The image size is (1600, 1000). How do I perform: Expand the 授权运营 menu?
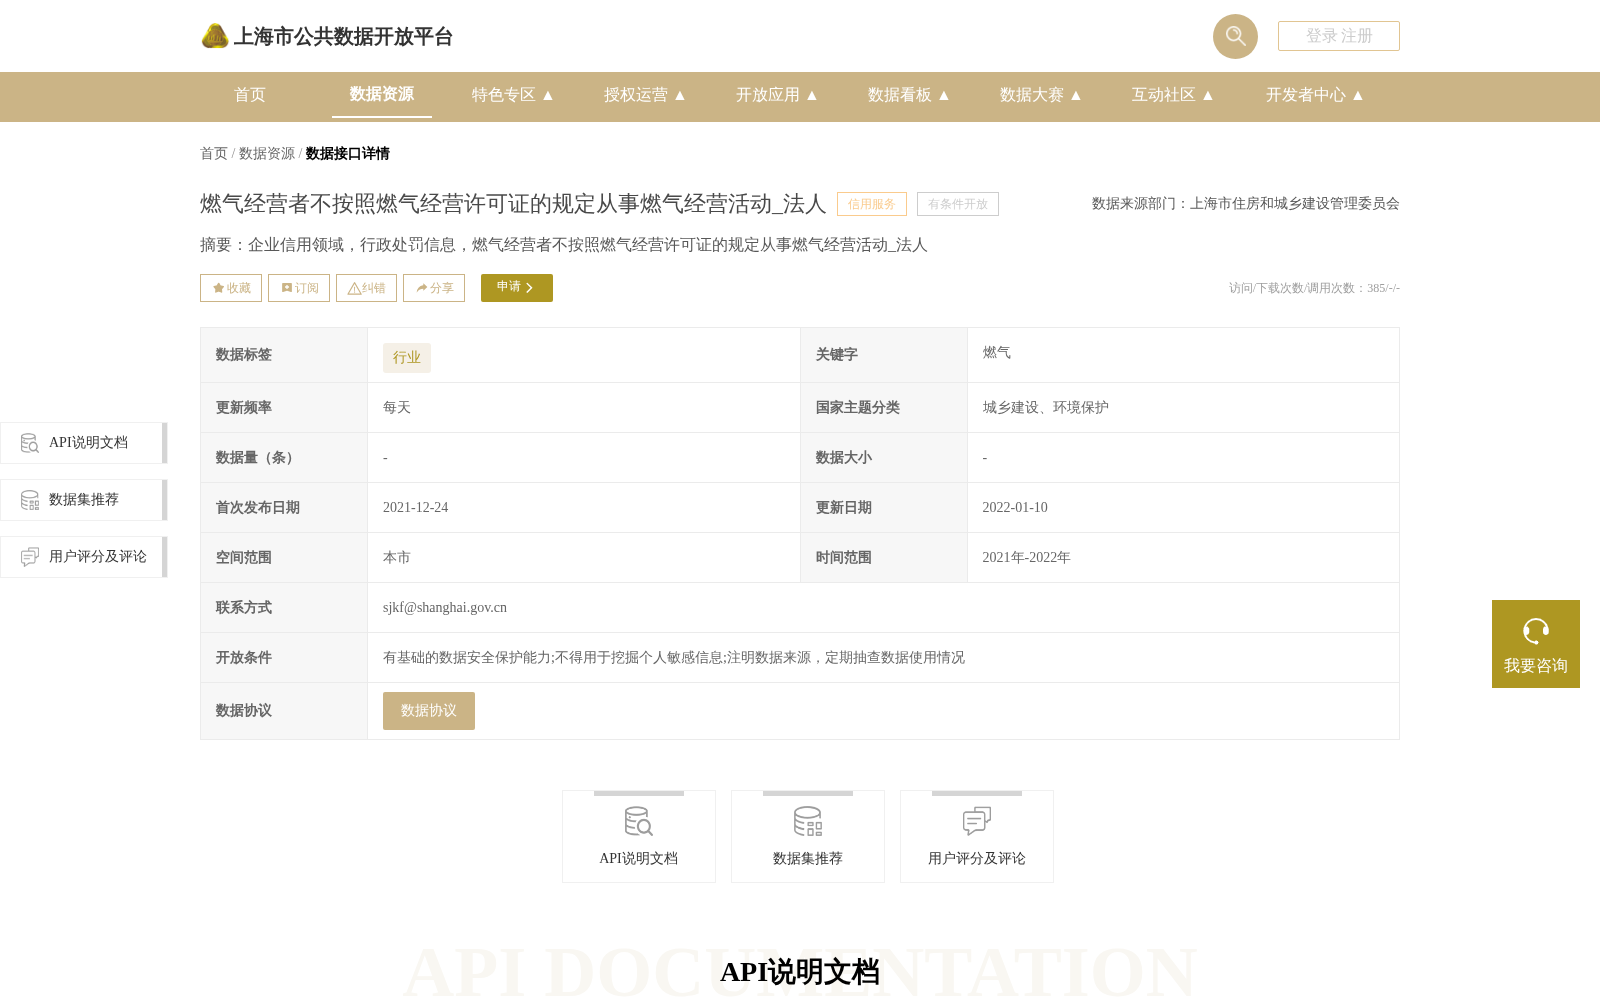click(645, 95)
